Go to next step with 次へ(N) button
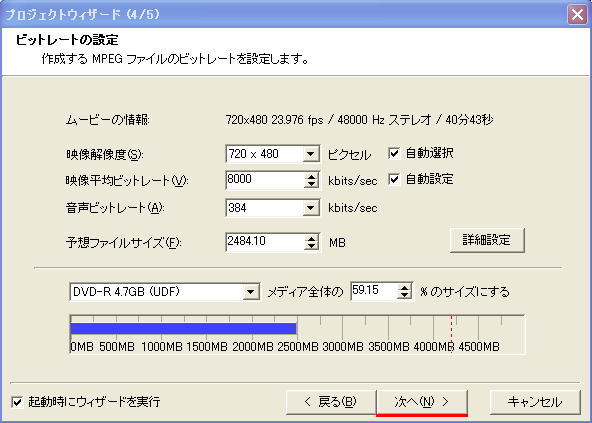The width and height of the screenshot is (592, 423). pos(422,402)
